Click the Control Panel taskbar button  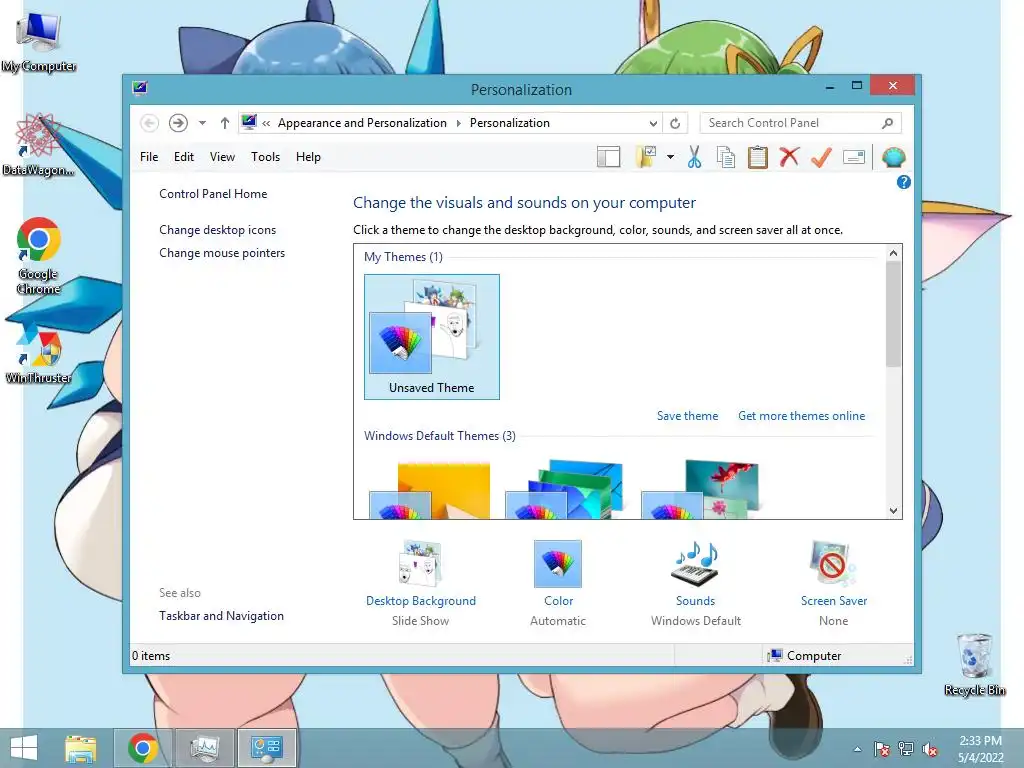[267, 748]
